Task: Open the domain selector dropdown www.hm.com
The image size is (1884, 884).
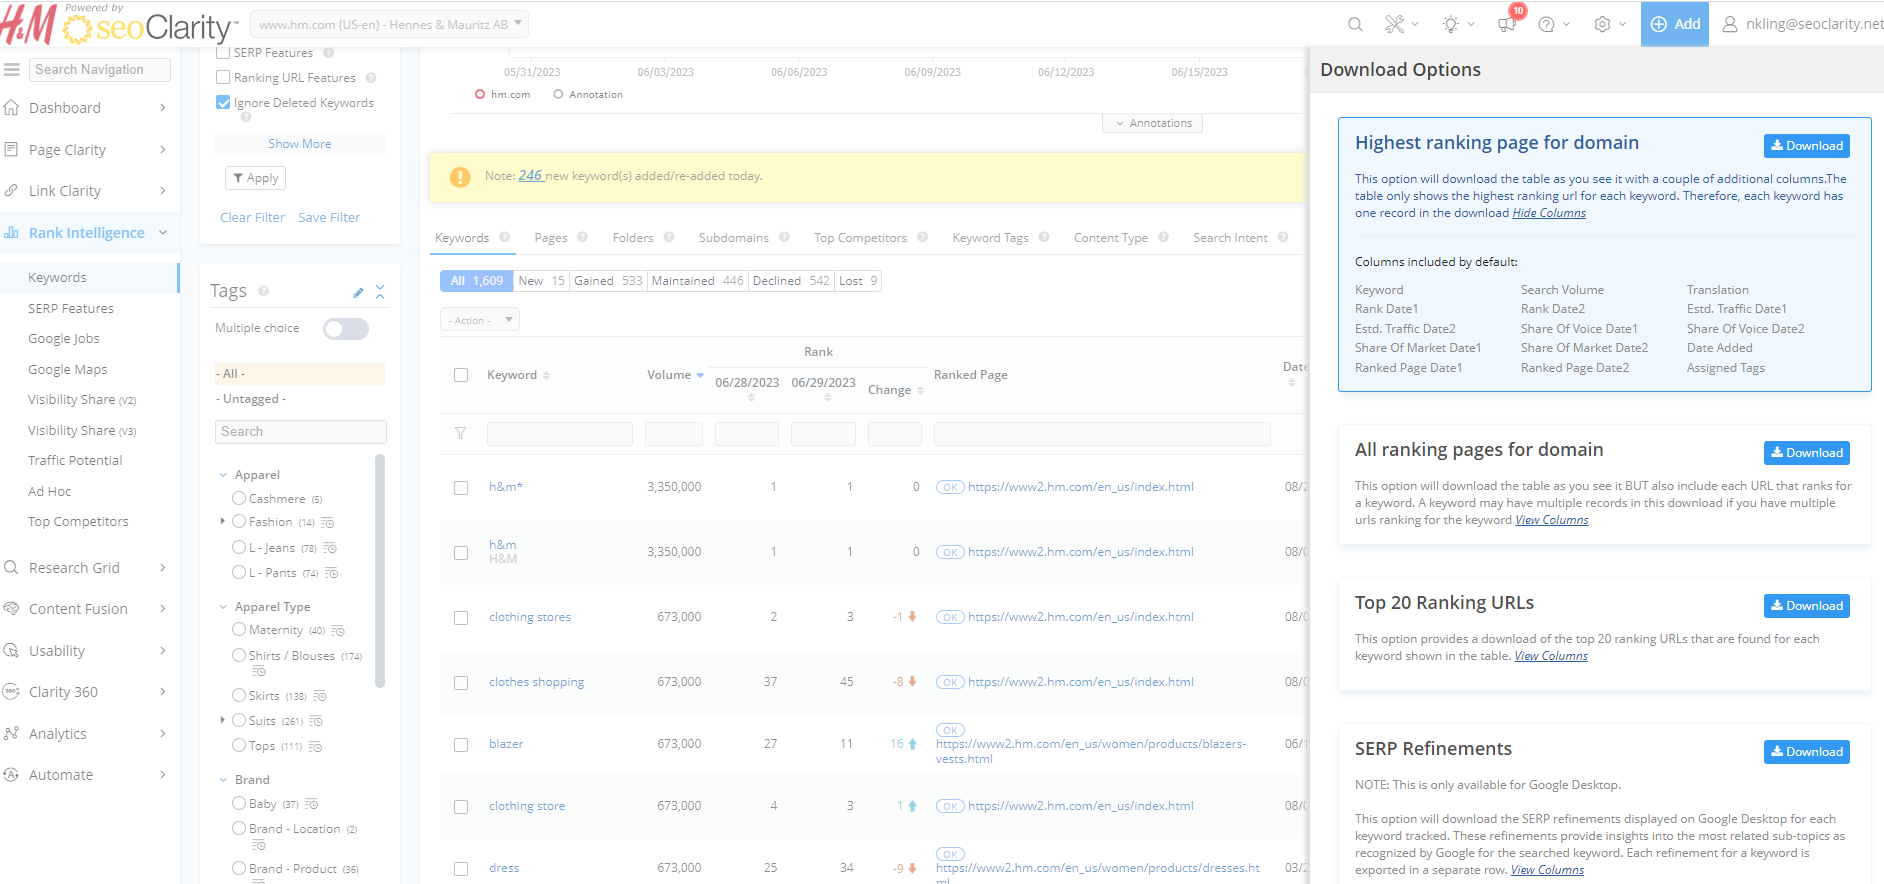Action: tap(390, 24)
